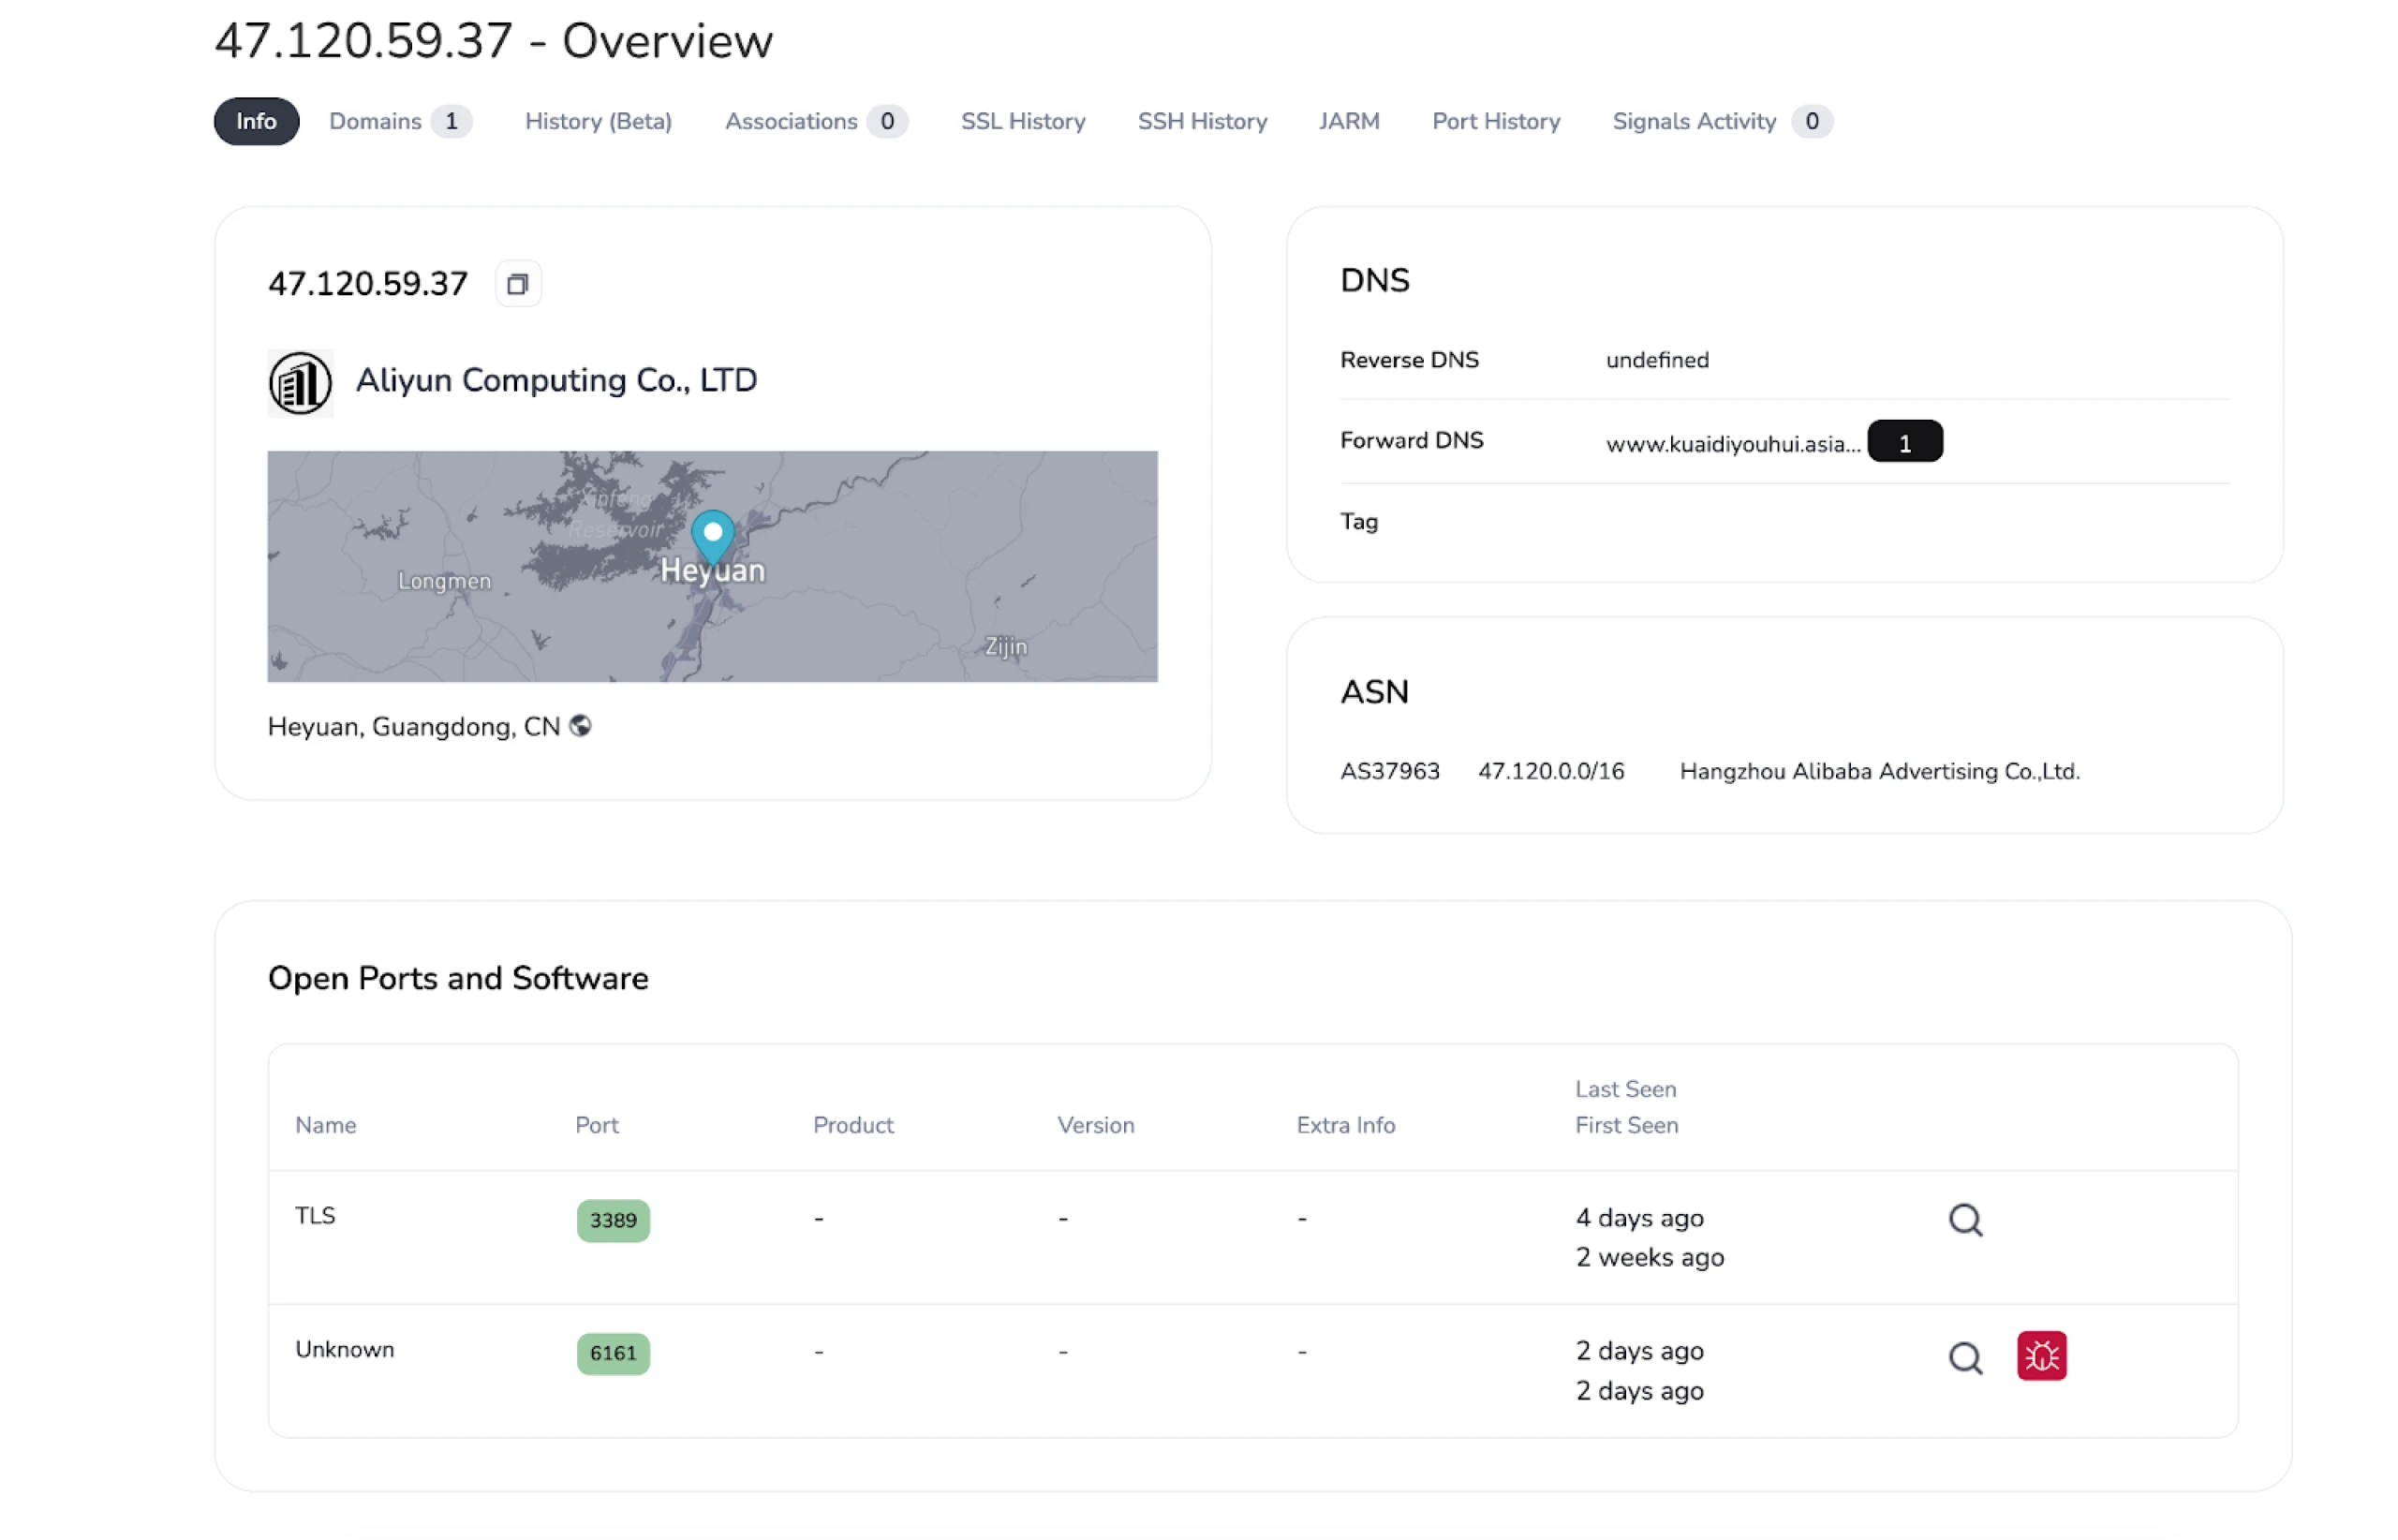This screenshot has height=1540, width=2398.
Task: Open forward DNS domain www.kuaidiyouhui.asia
Action: (1733, 444)
